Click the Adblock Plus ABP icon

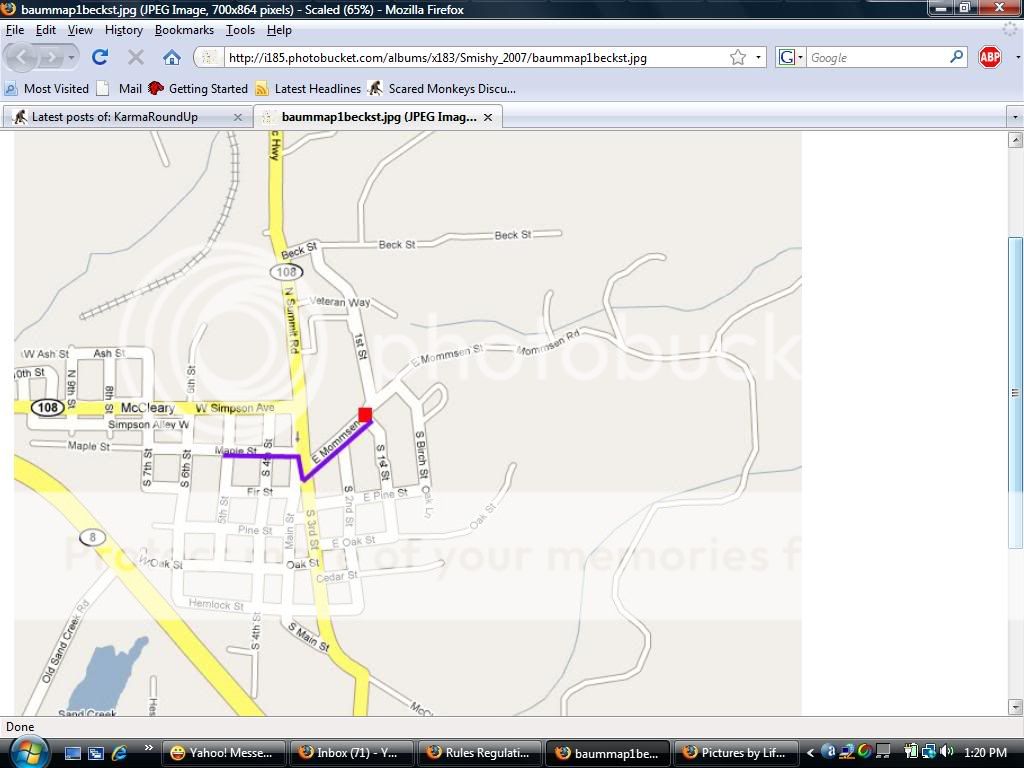[989, 57]
